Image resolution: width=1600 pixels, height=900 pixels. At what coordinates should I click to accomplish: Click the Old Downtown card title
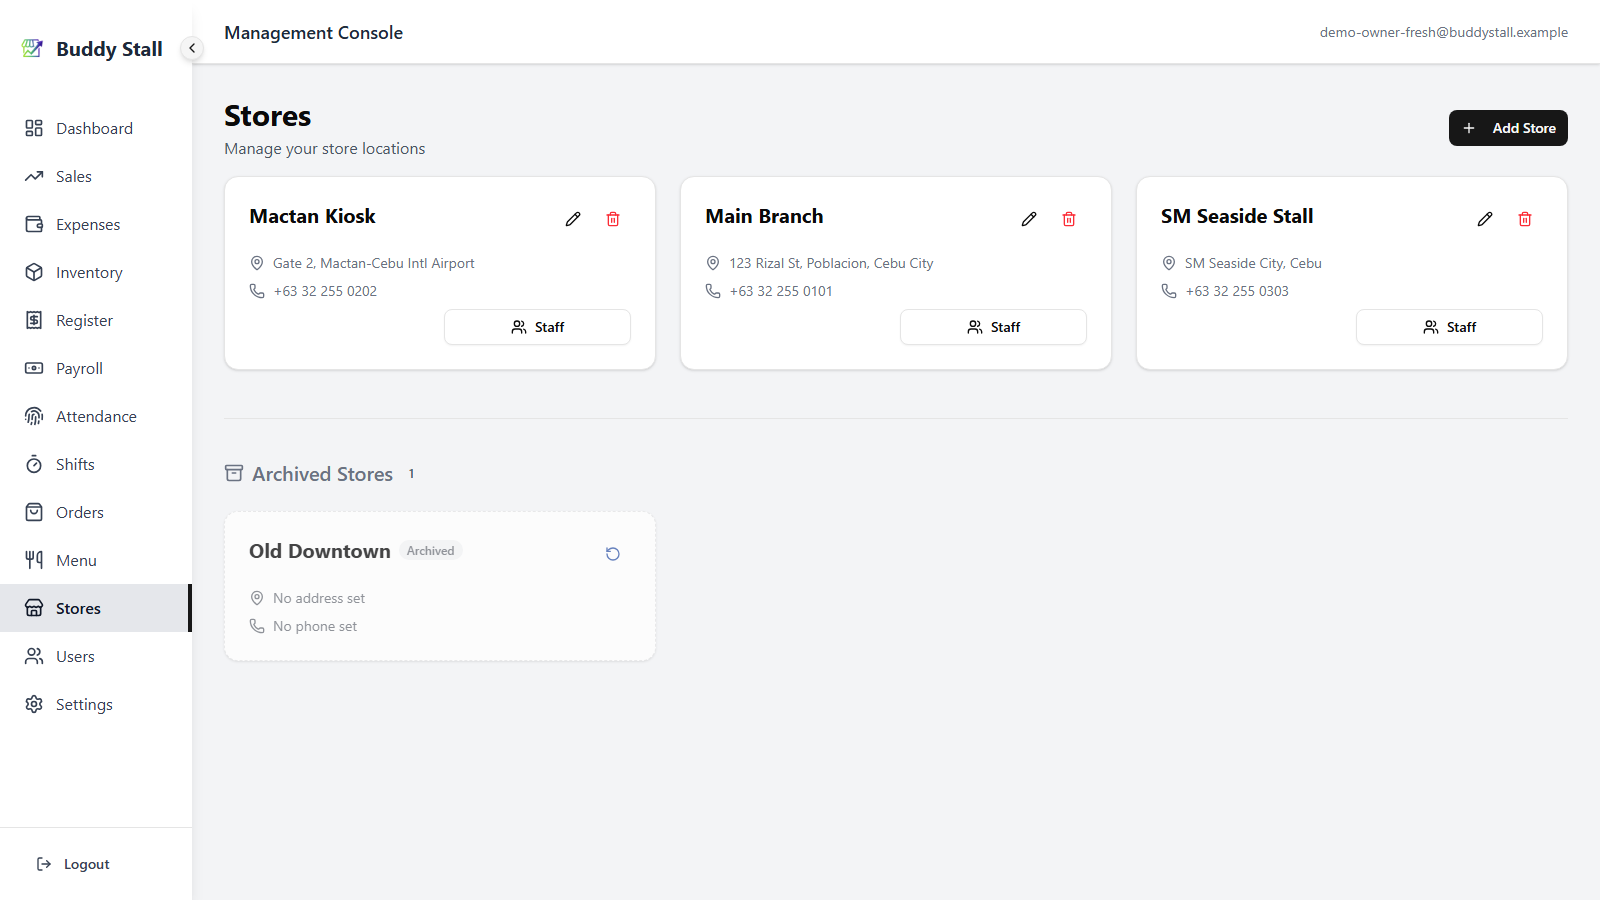(320, 551)
